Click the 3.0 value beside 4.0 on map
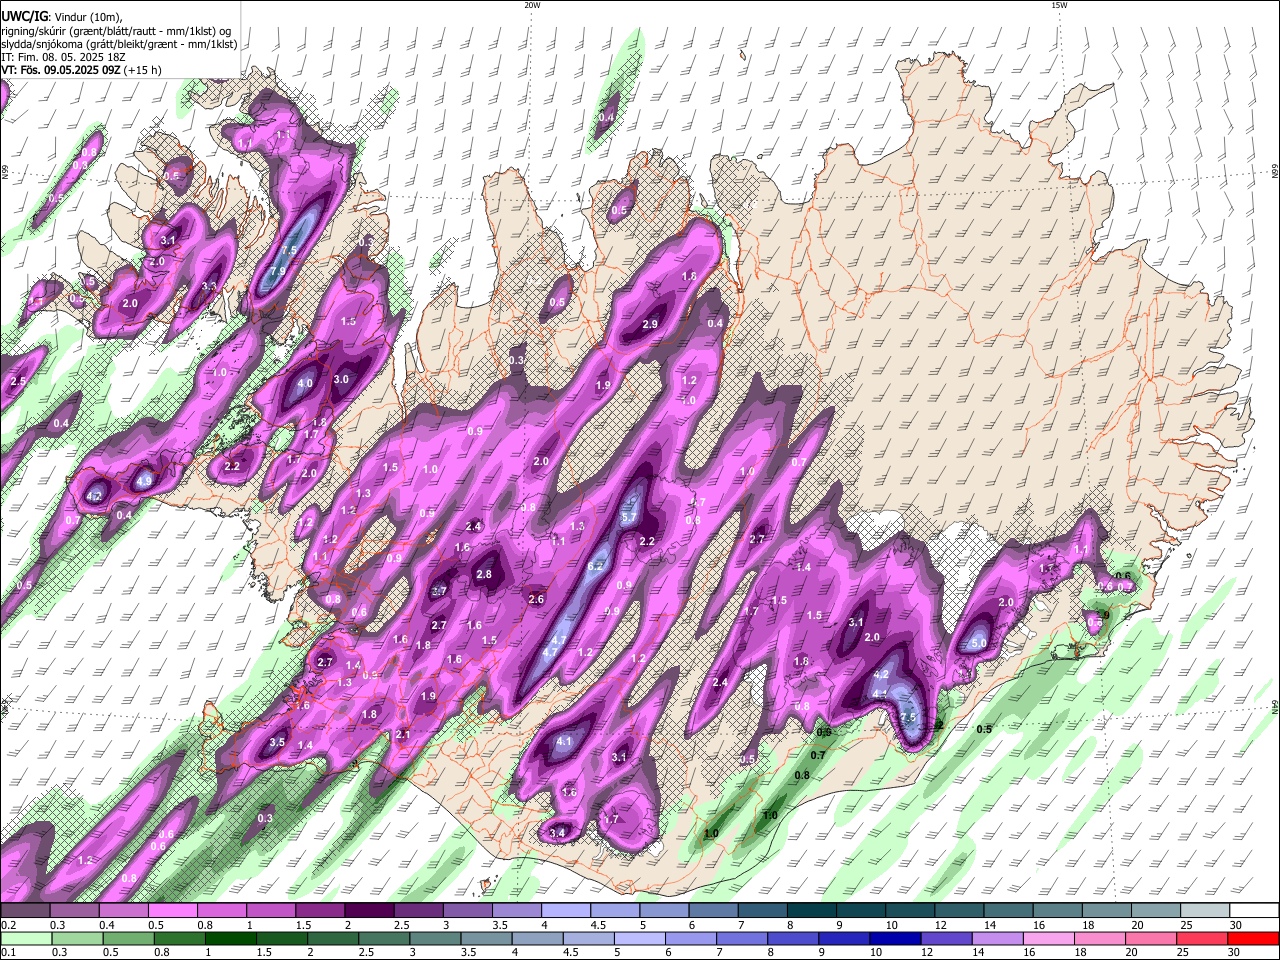 341,379
